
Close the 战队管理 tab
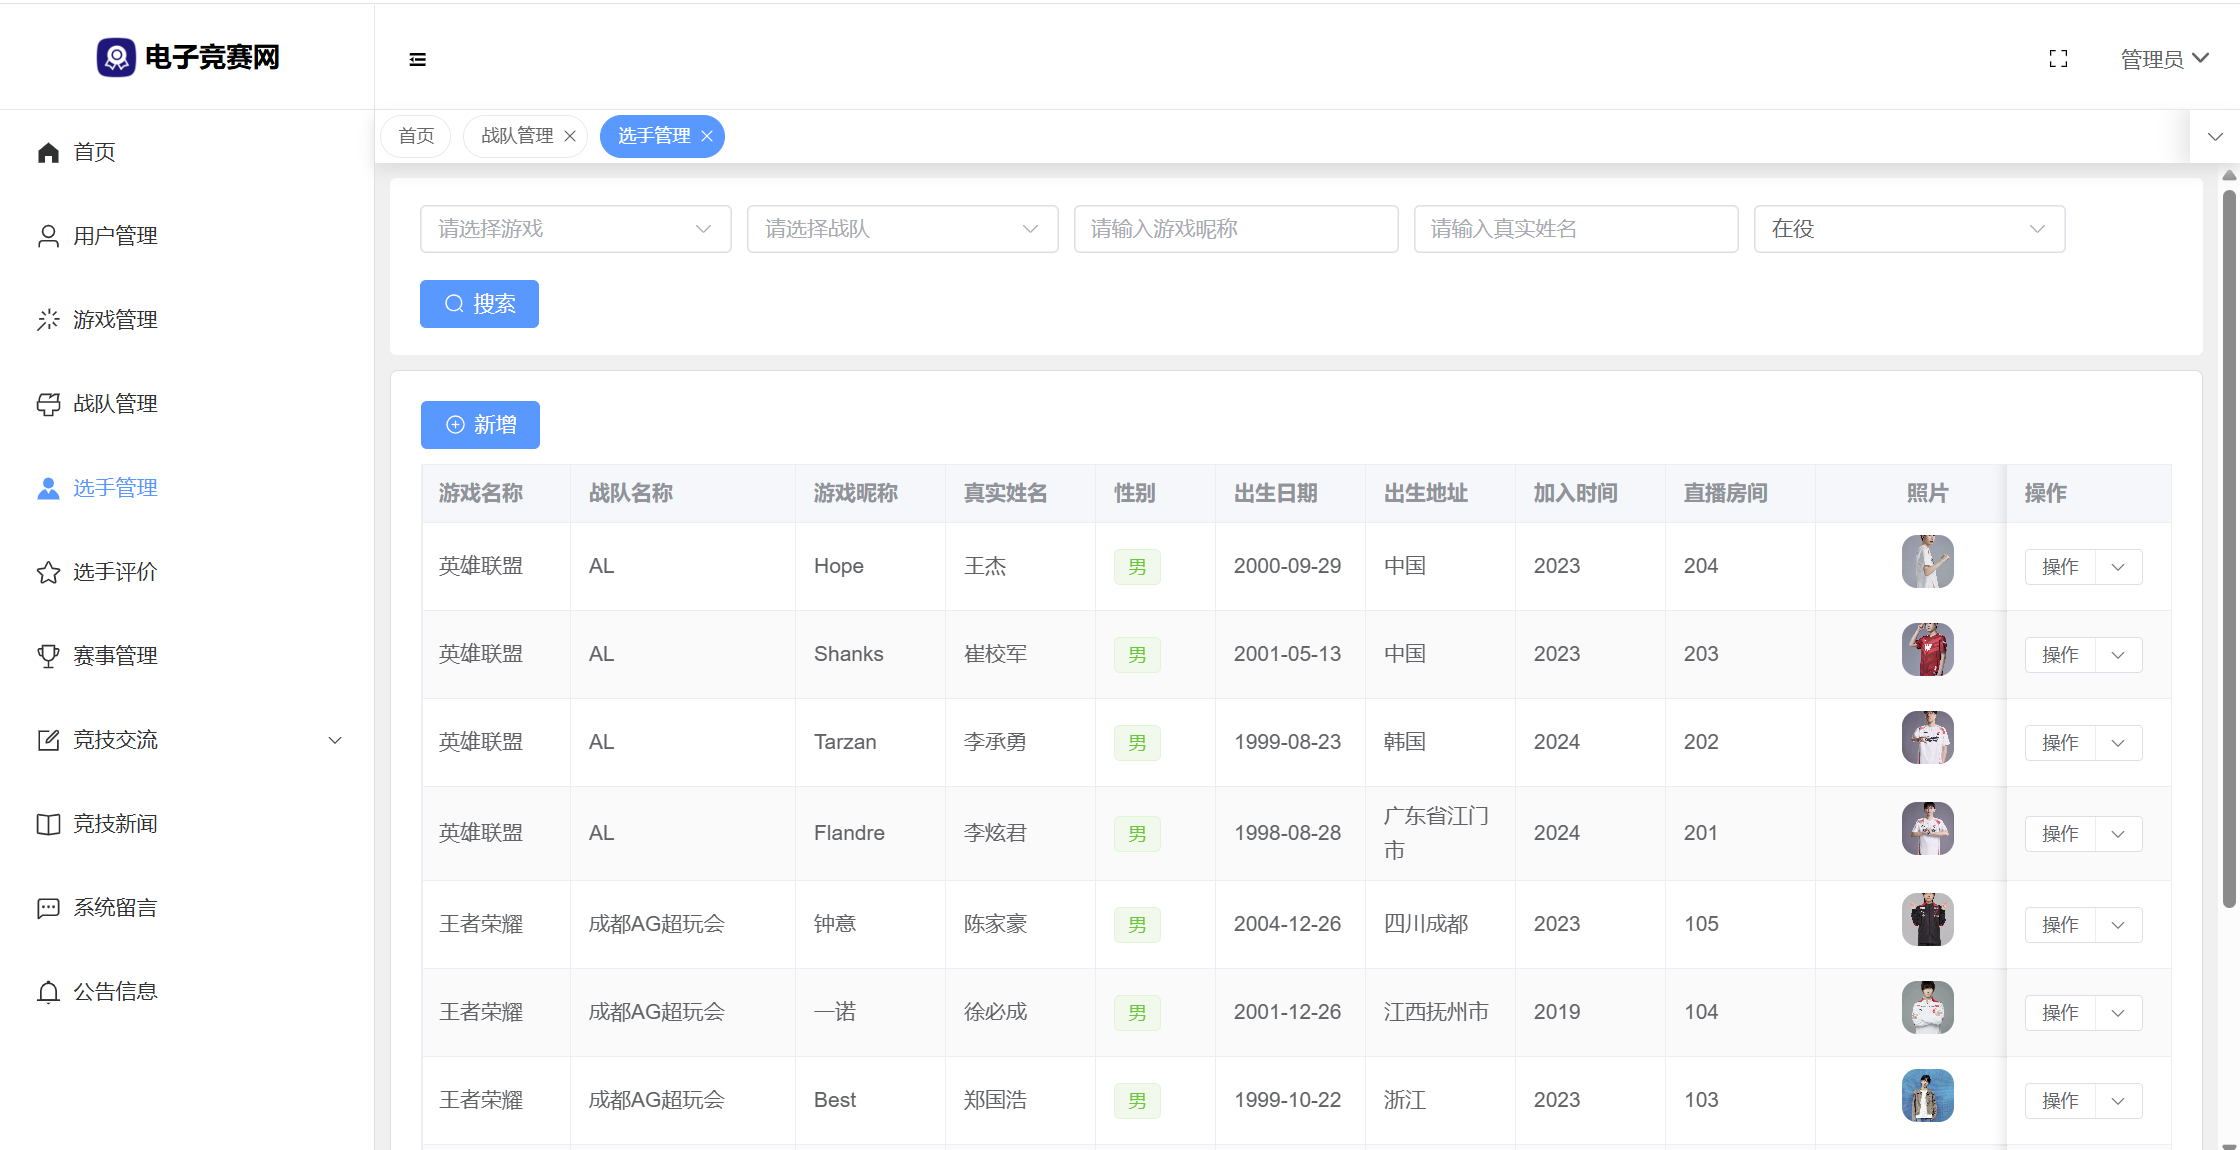click(x=570, y=136)
